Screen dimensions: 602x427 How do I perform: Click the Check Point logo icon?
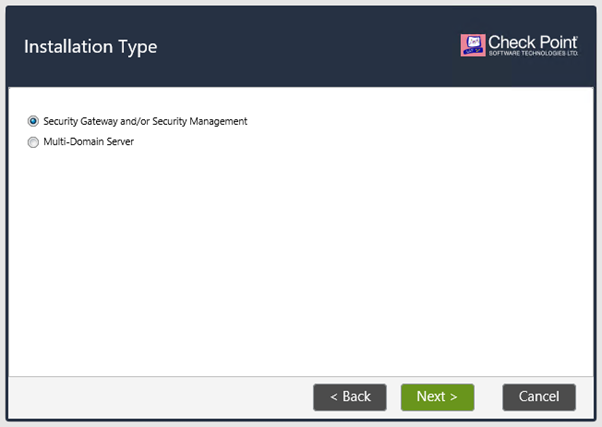(x=472, y=45)
